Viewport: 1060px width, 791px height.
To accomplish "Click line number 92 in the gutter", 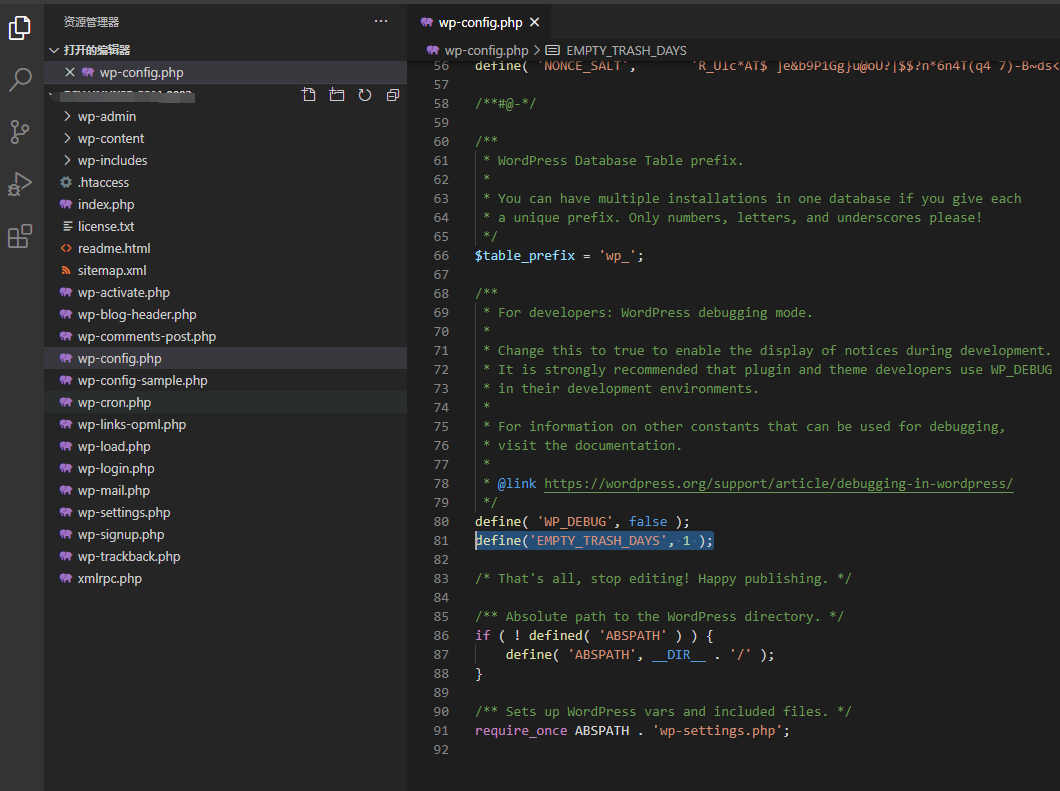I will tap(441, 749).
